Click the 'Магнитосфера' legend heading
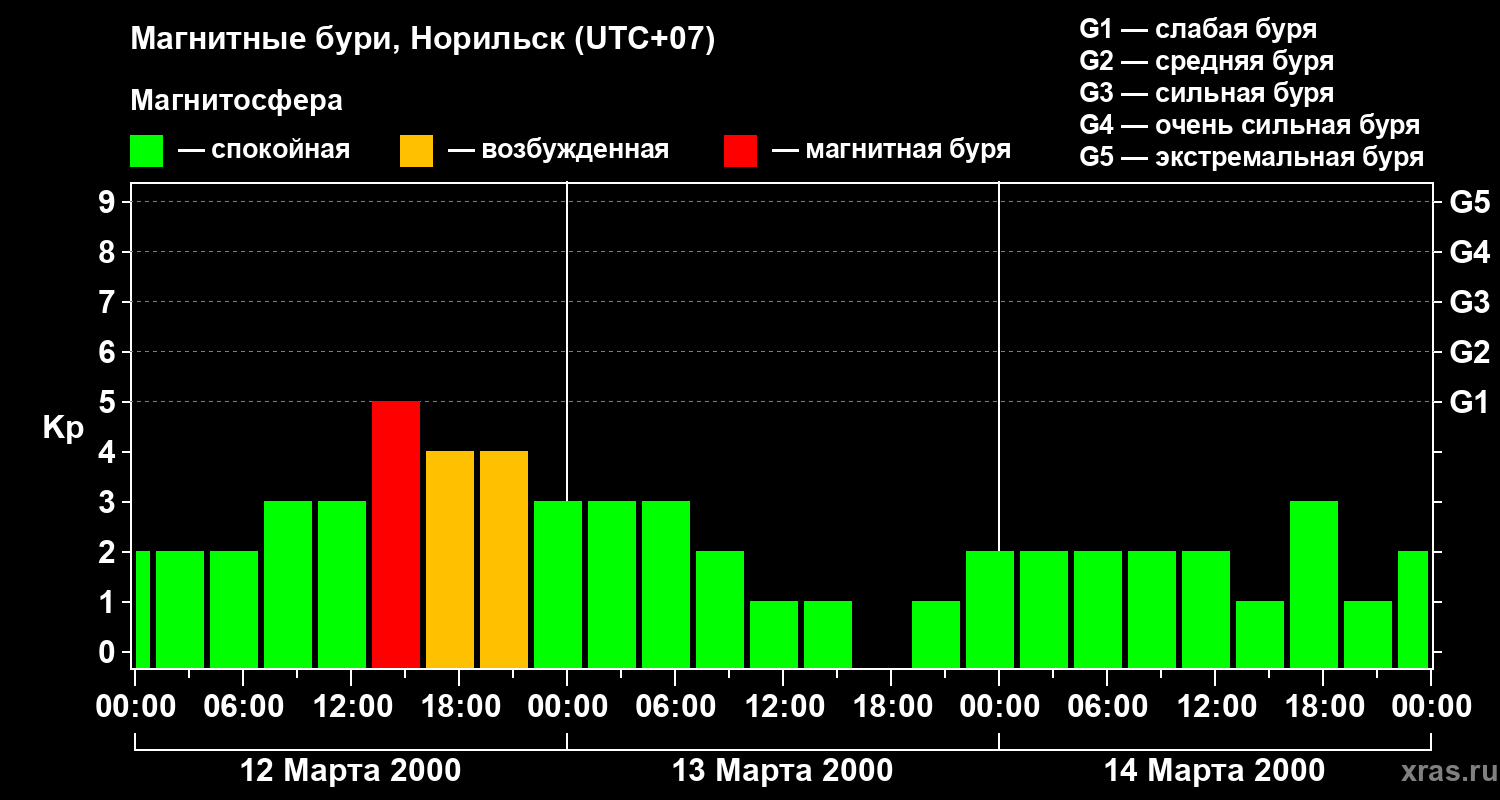Screen dimensions: 1500x800 (x=236, y=101)
